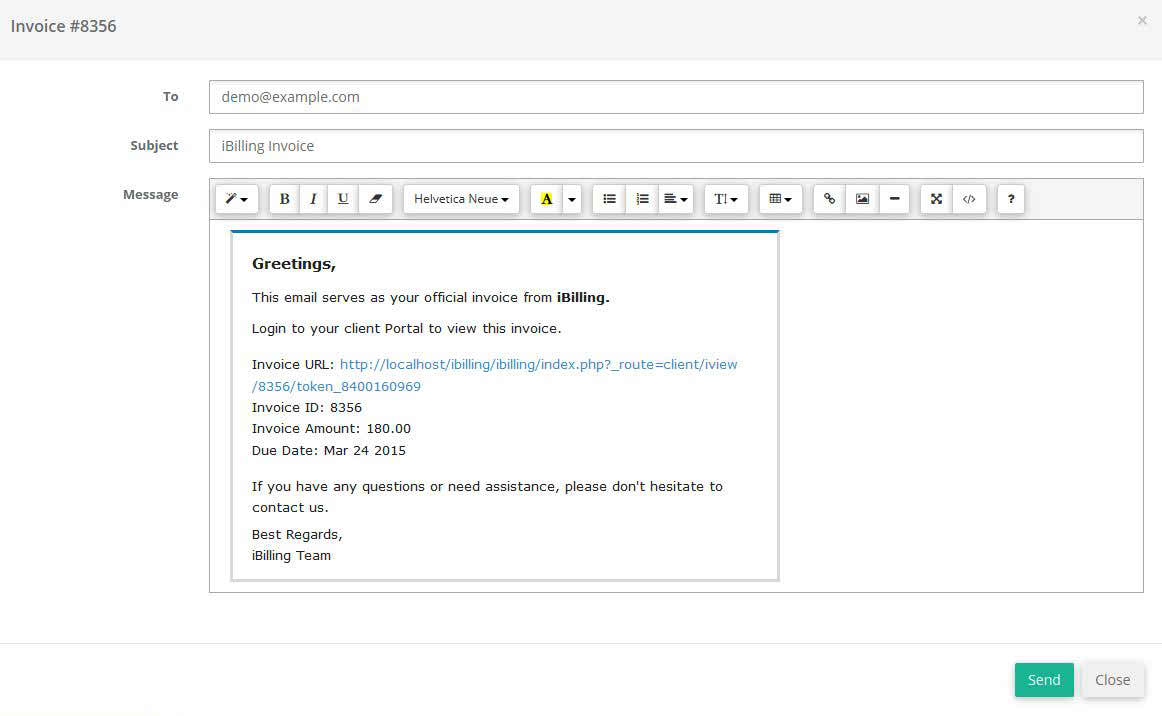Screen dimensions: 1162x716
Task: Insert an unordered bullet list
Action: click(609, 199)
